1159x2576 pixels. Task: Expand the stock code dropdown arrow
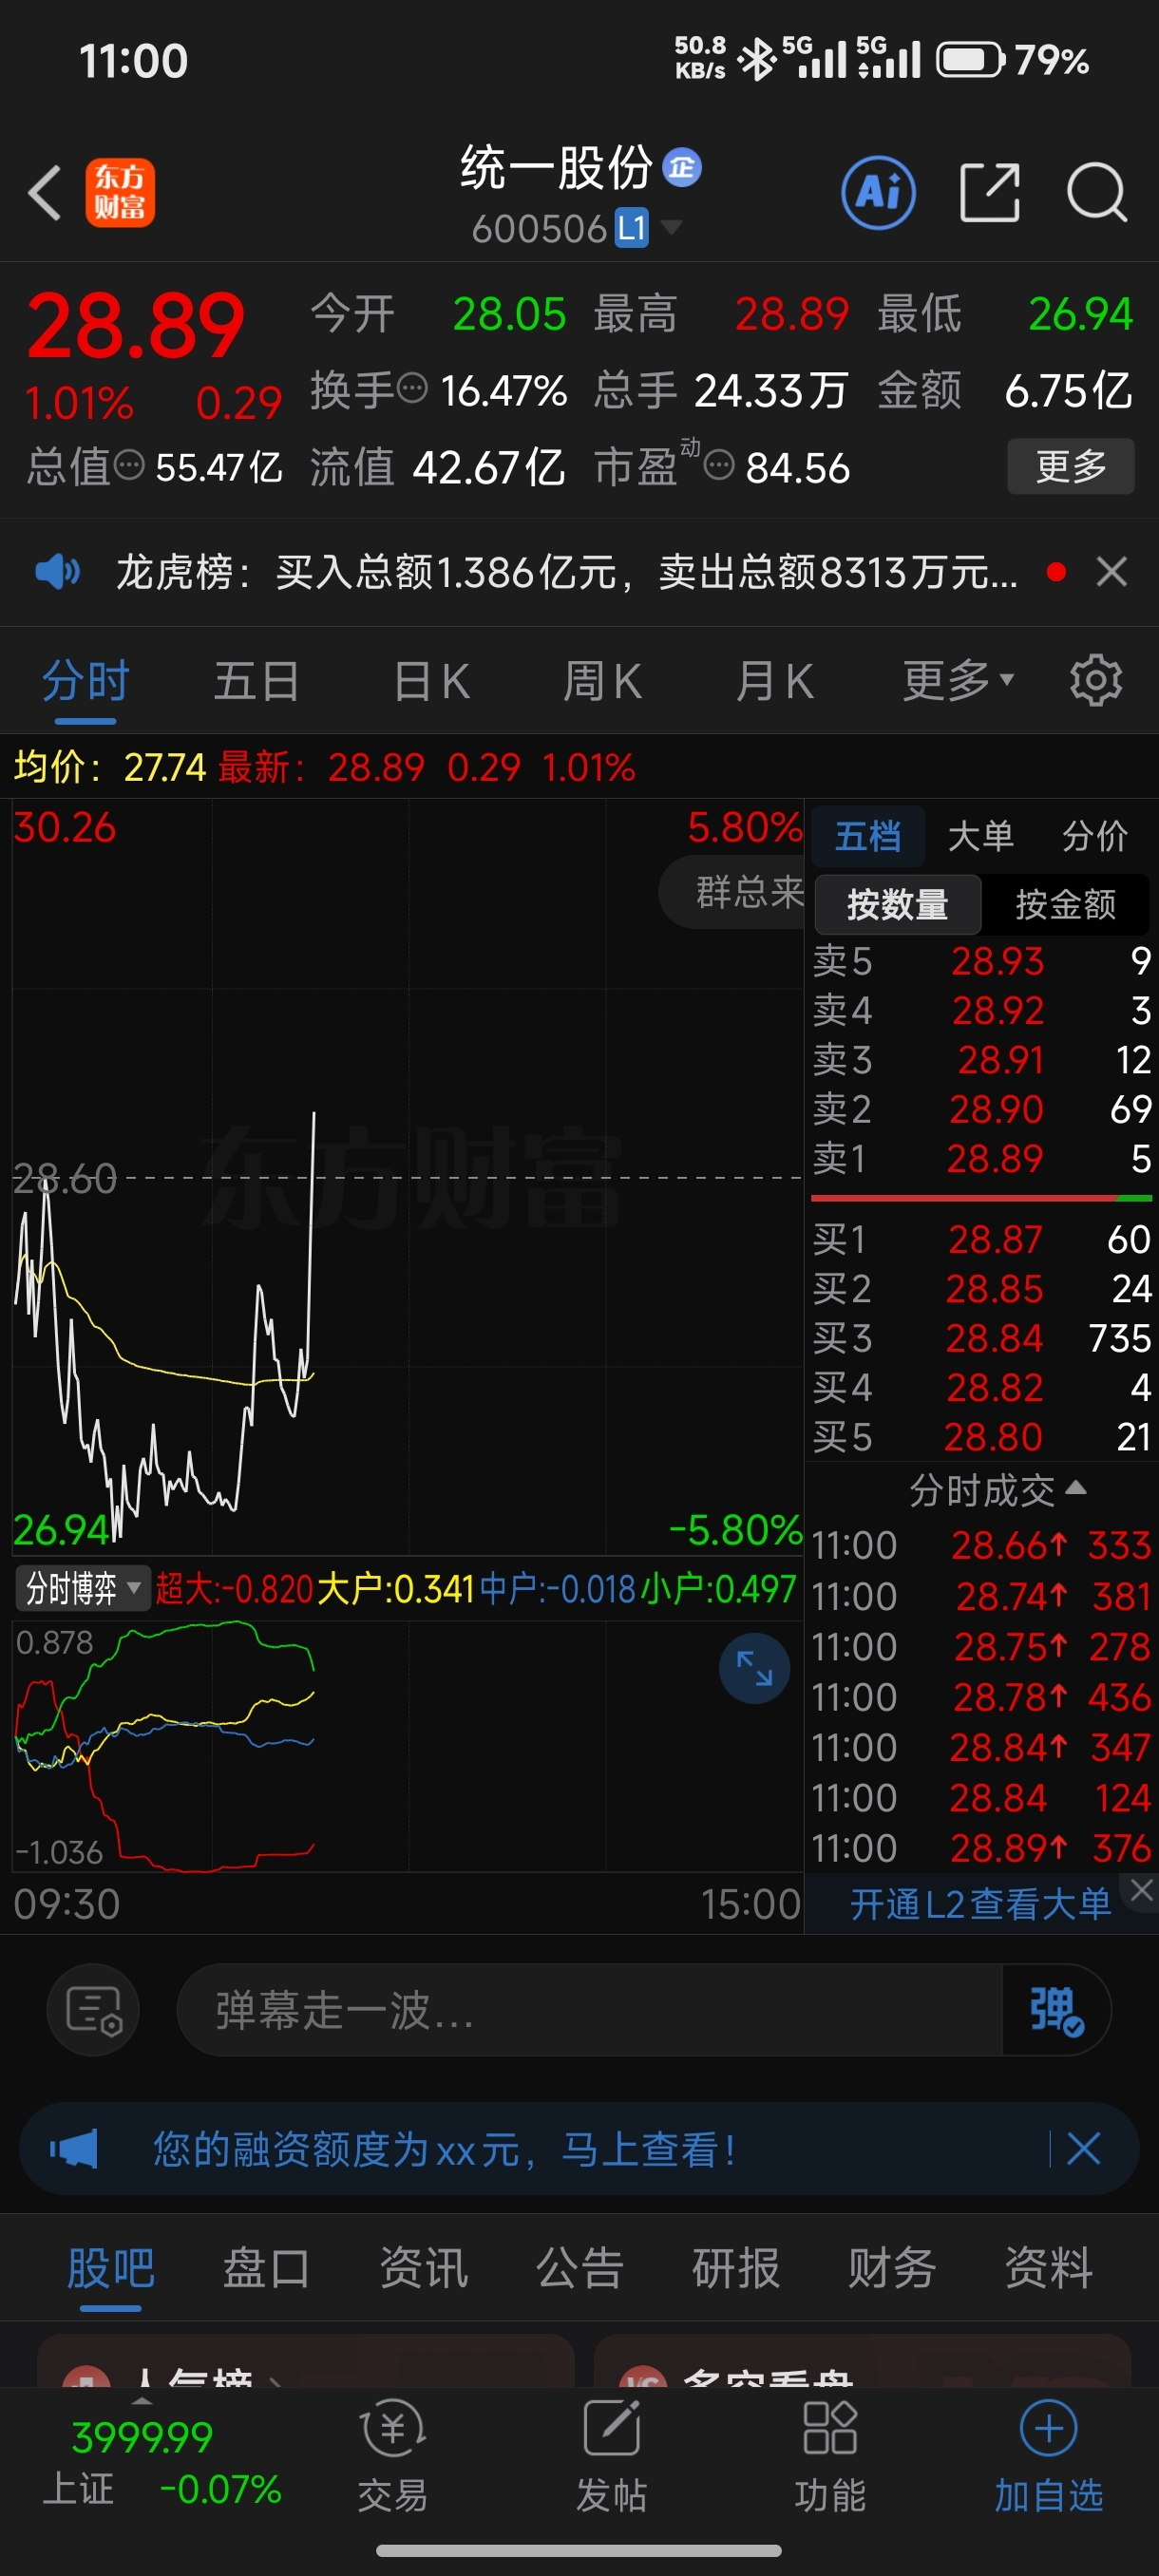(x=671, y=227)
